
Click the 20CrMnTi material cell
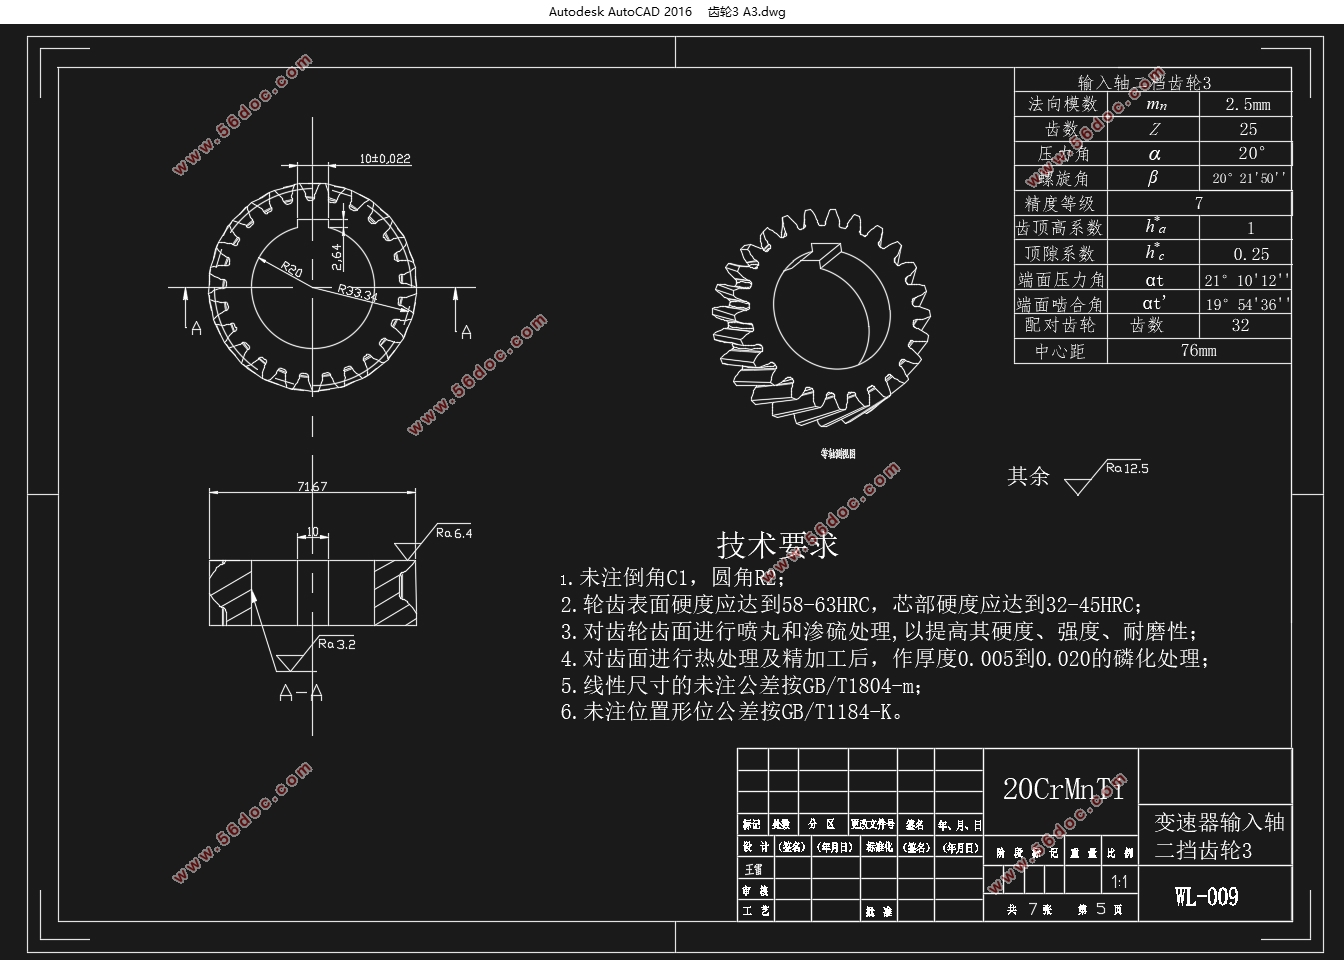[x=1062, y=789]
